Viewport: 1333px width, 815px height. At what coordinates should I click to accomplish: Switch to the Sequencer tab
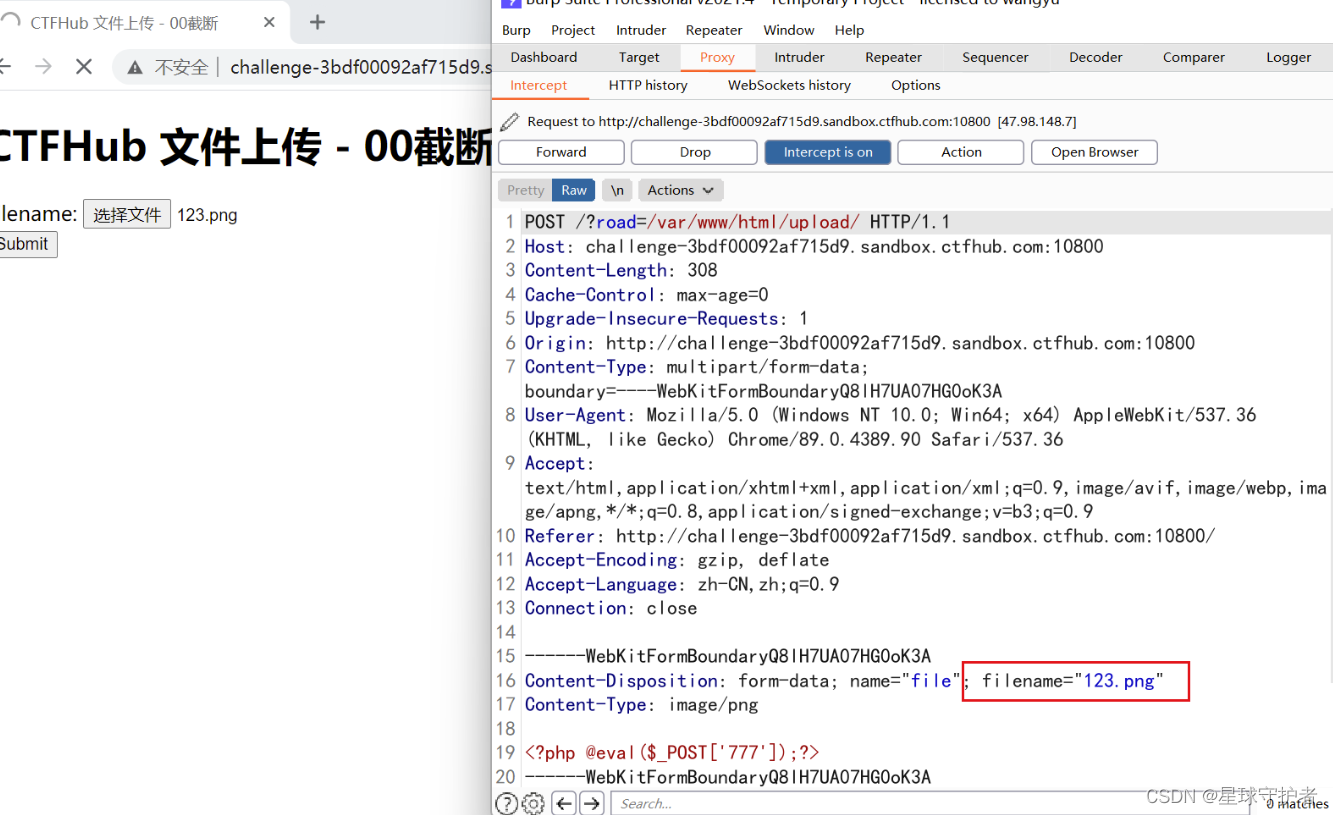996,57
